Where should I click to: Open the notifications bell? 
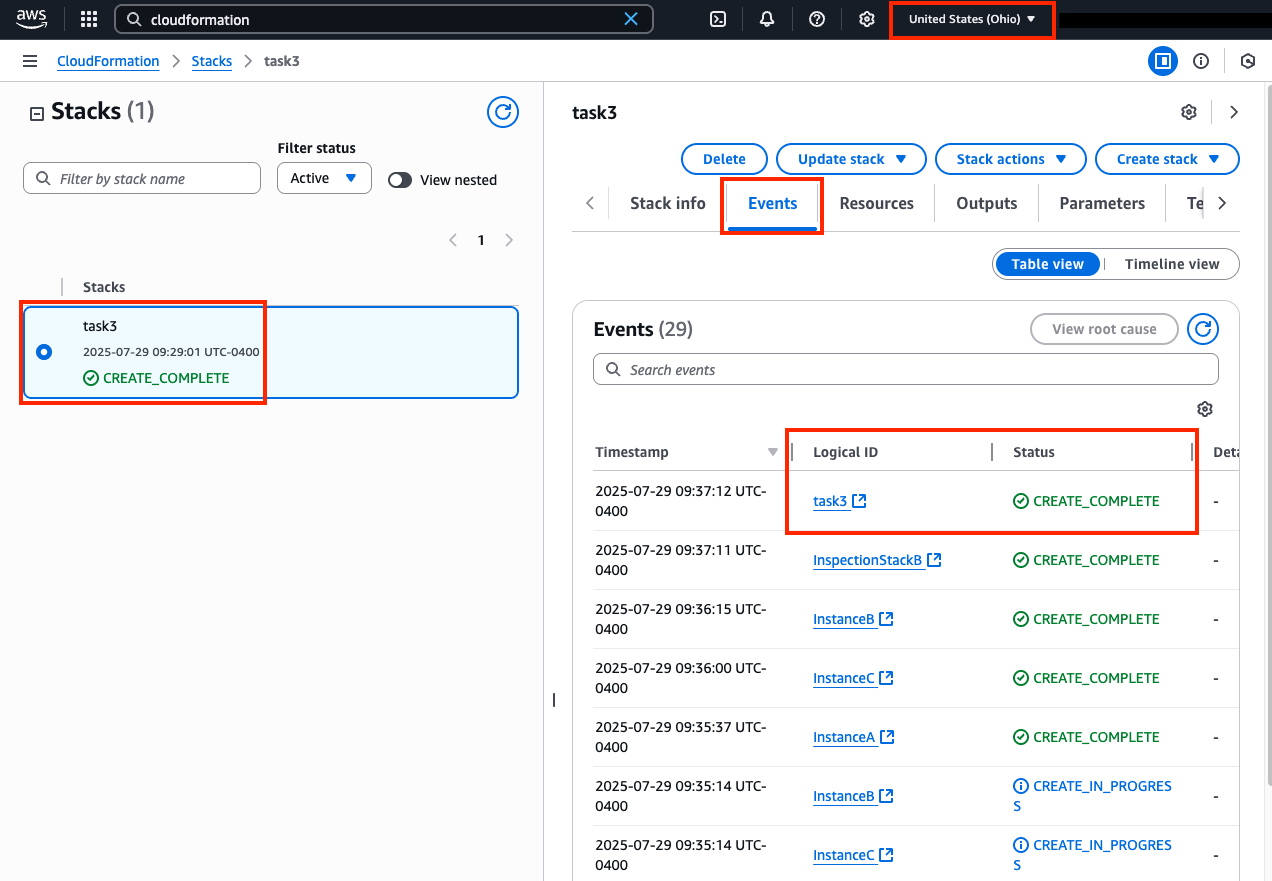pyautogui.click(x=767, y=19)
